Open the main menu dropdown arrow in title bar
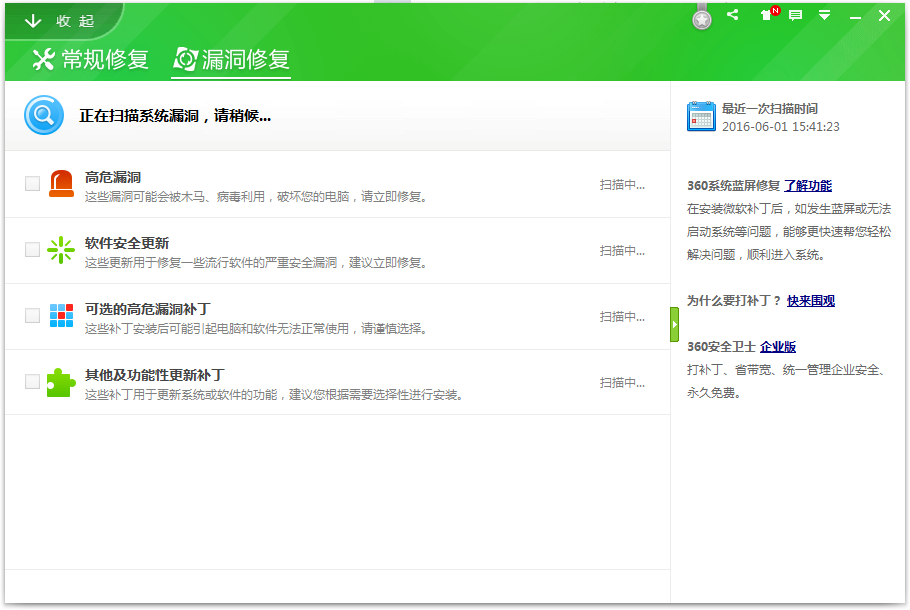 (x=824, y=15)
